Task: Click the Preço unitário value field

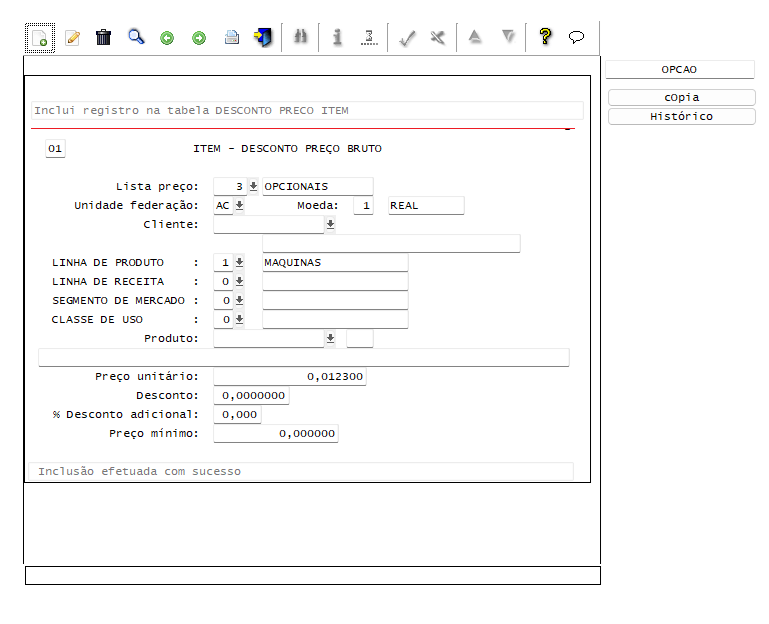Action: [290, 376]
